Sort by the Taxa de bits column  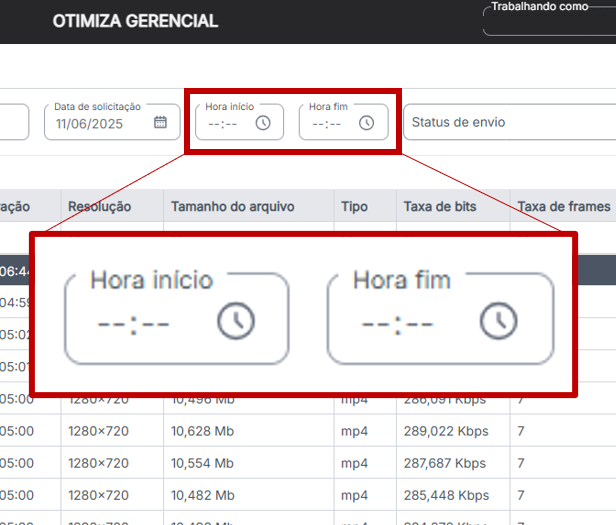pos(440,206)
